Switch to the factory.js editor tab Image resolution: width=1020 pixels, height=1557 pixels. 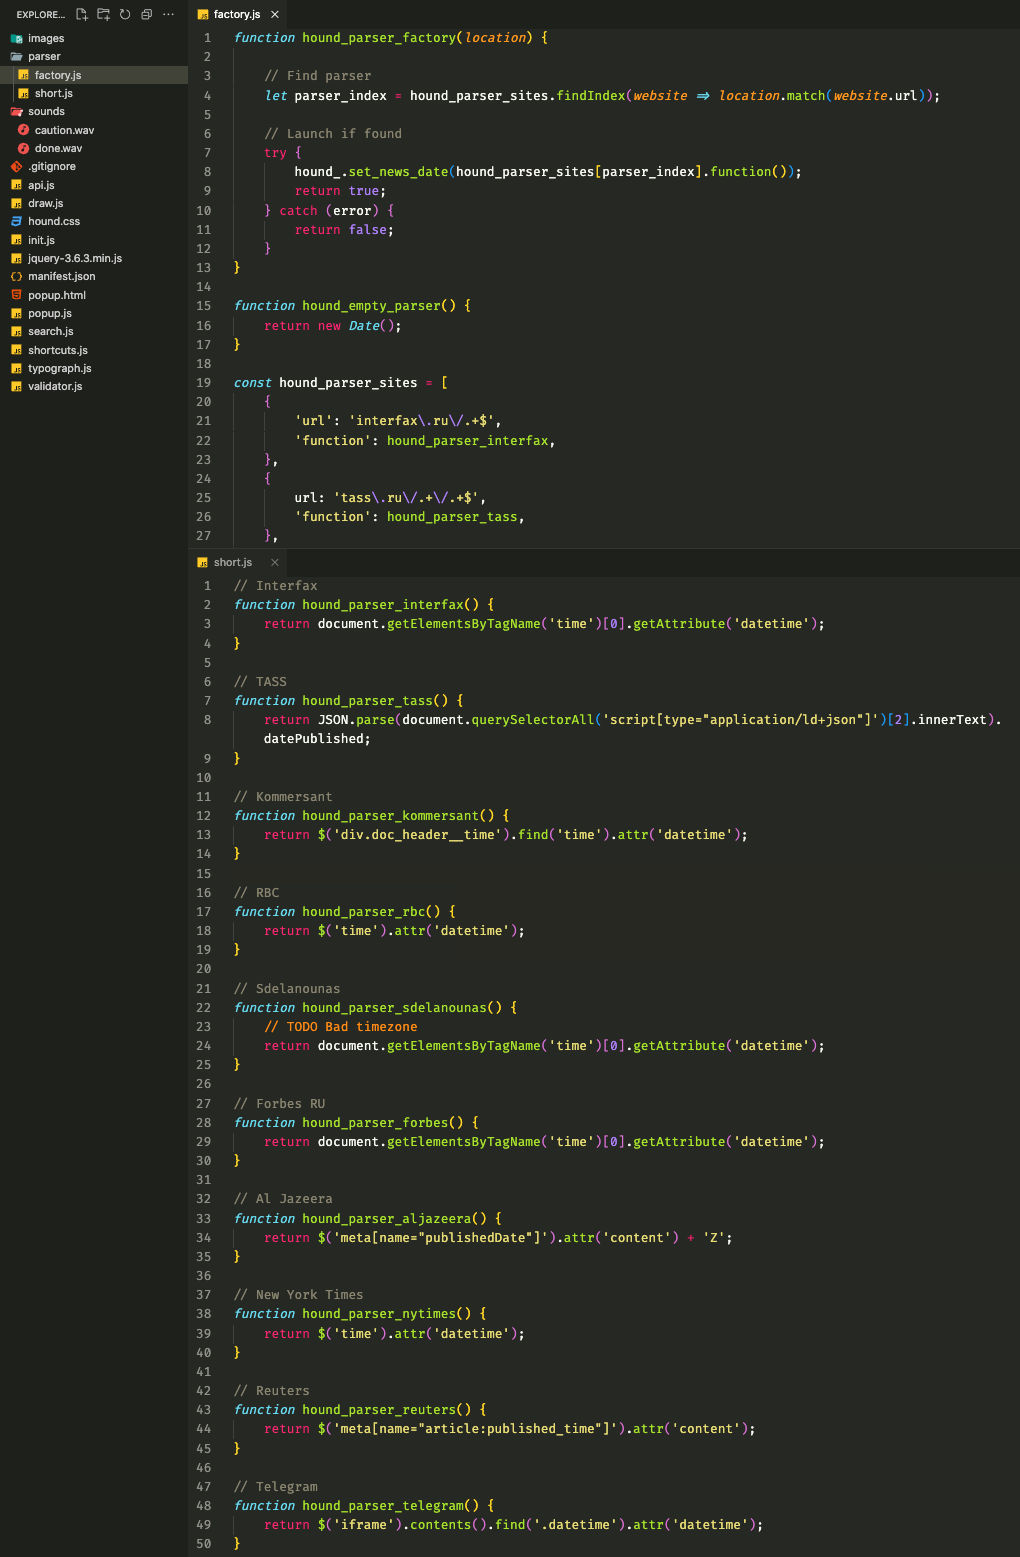[x=236, y=14]
